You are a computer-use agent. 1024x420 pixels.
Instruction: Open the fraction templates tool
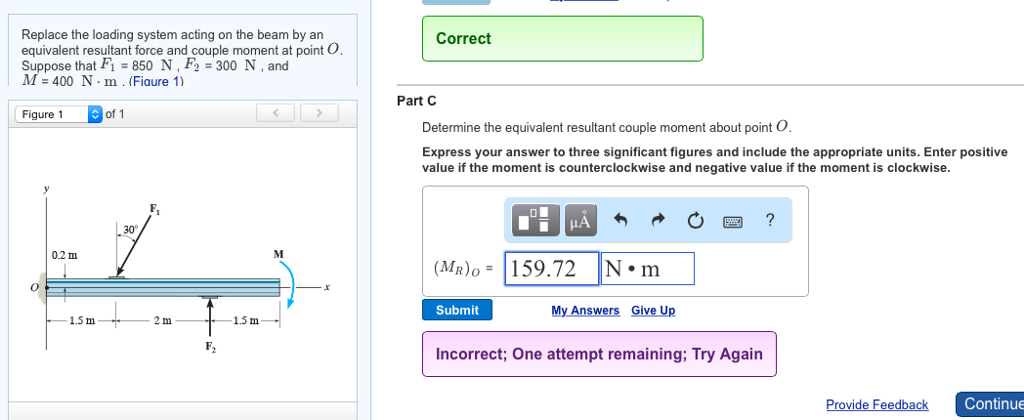click(x=538, y=220)
